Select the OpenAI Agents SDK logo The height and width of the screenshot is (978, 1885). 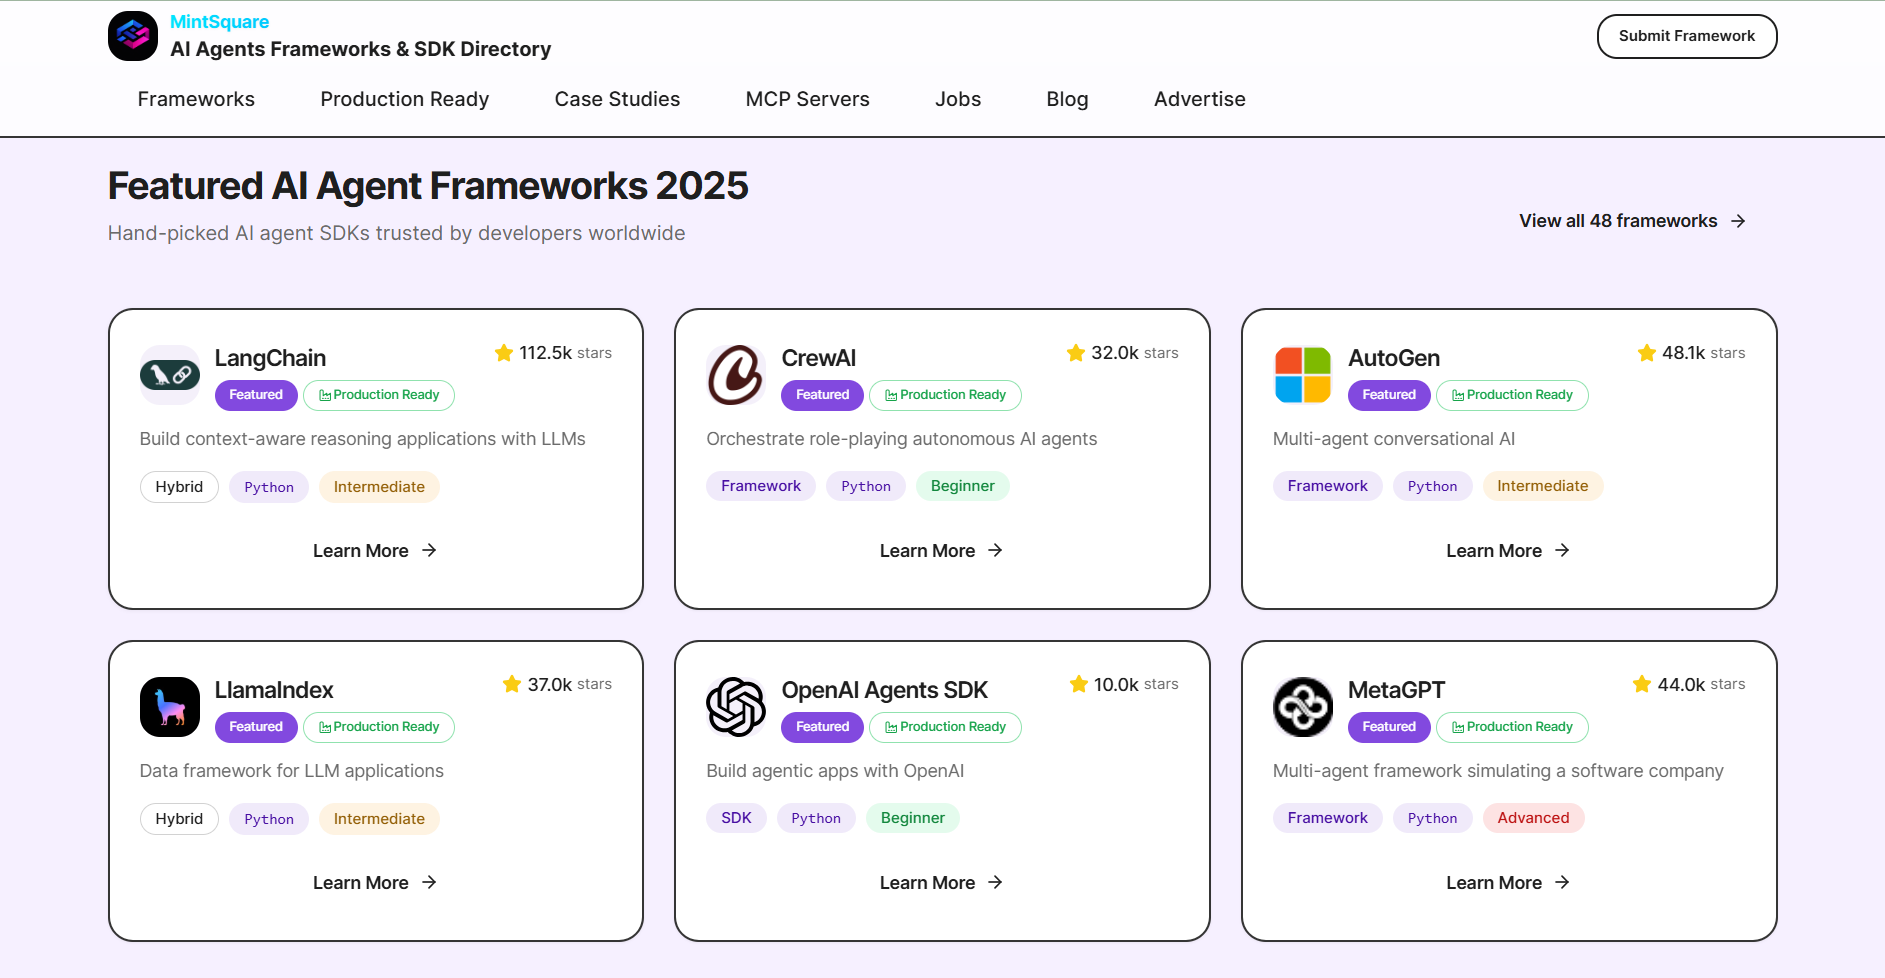736,707
